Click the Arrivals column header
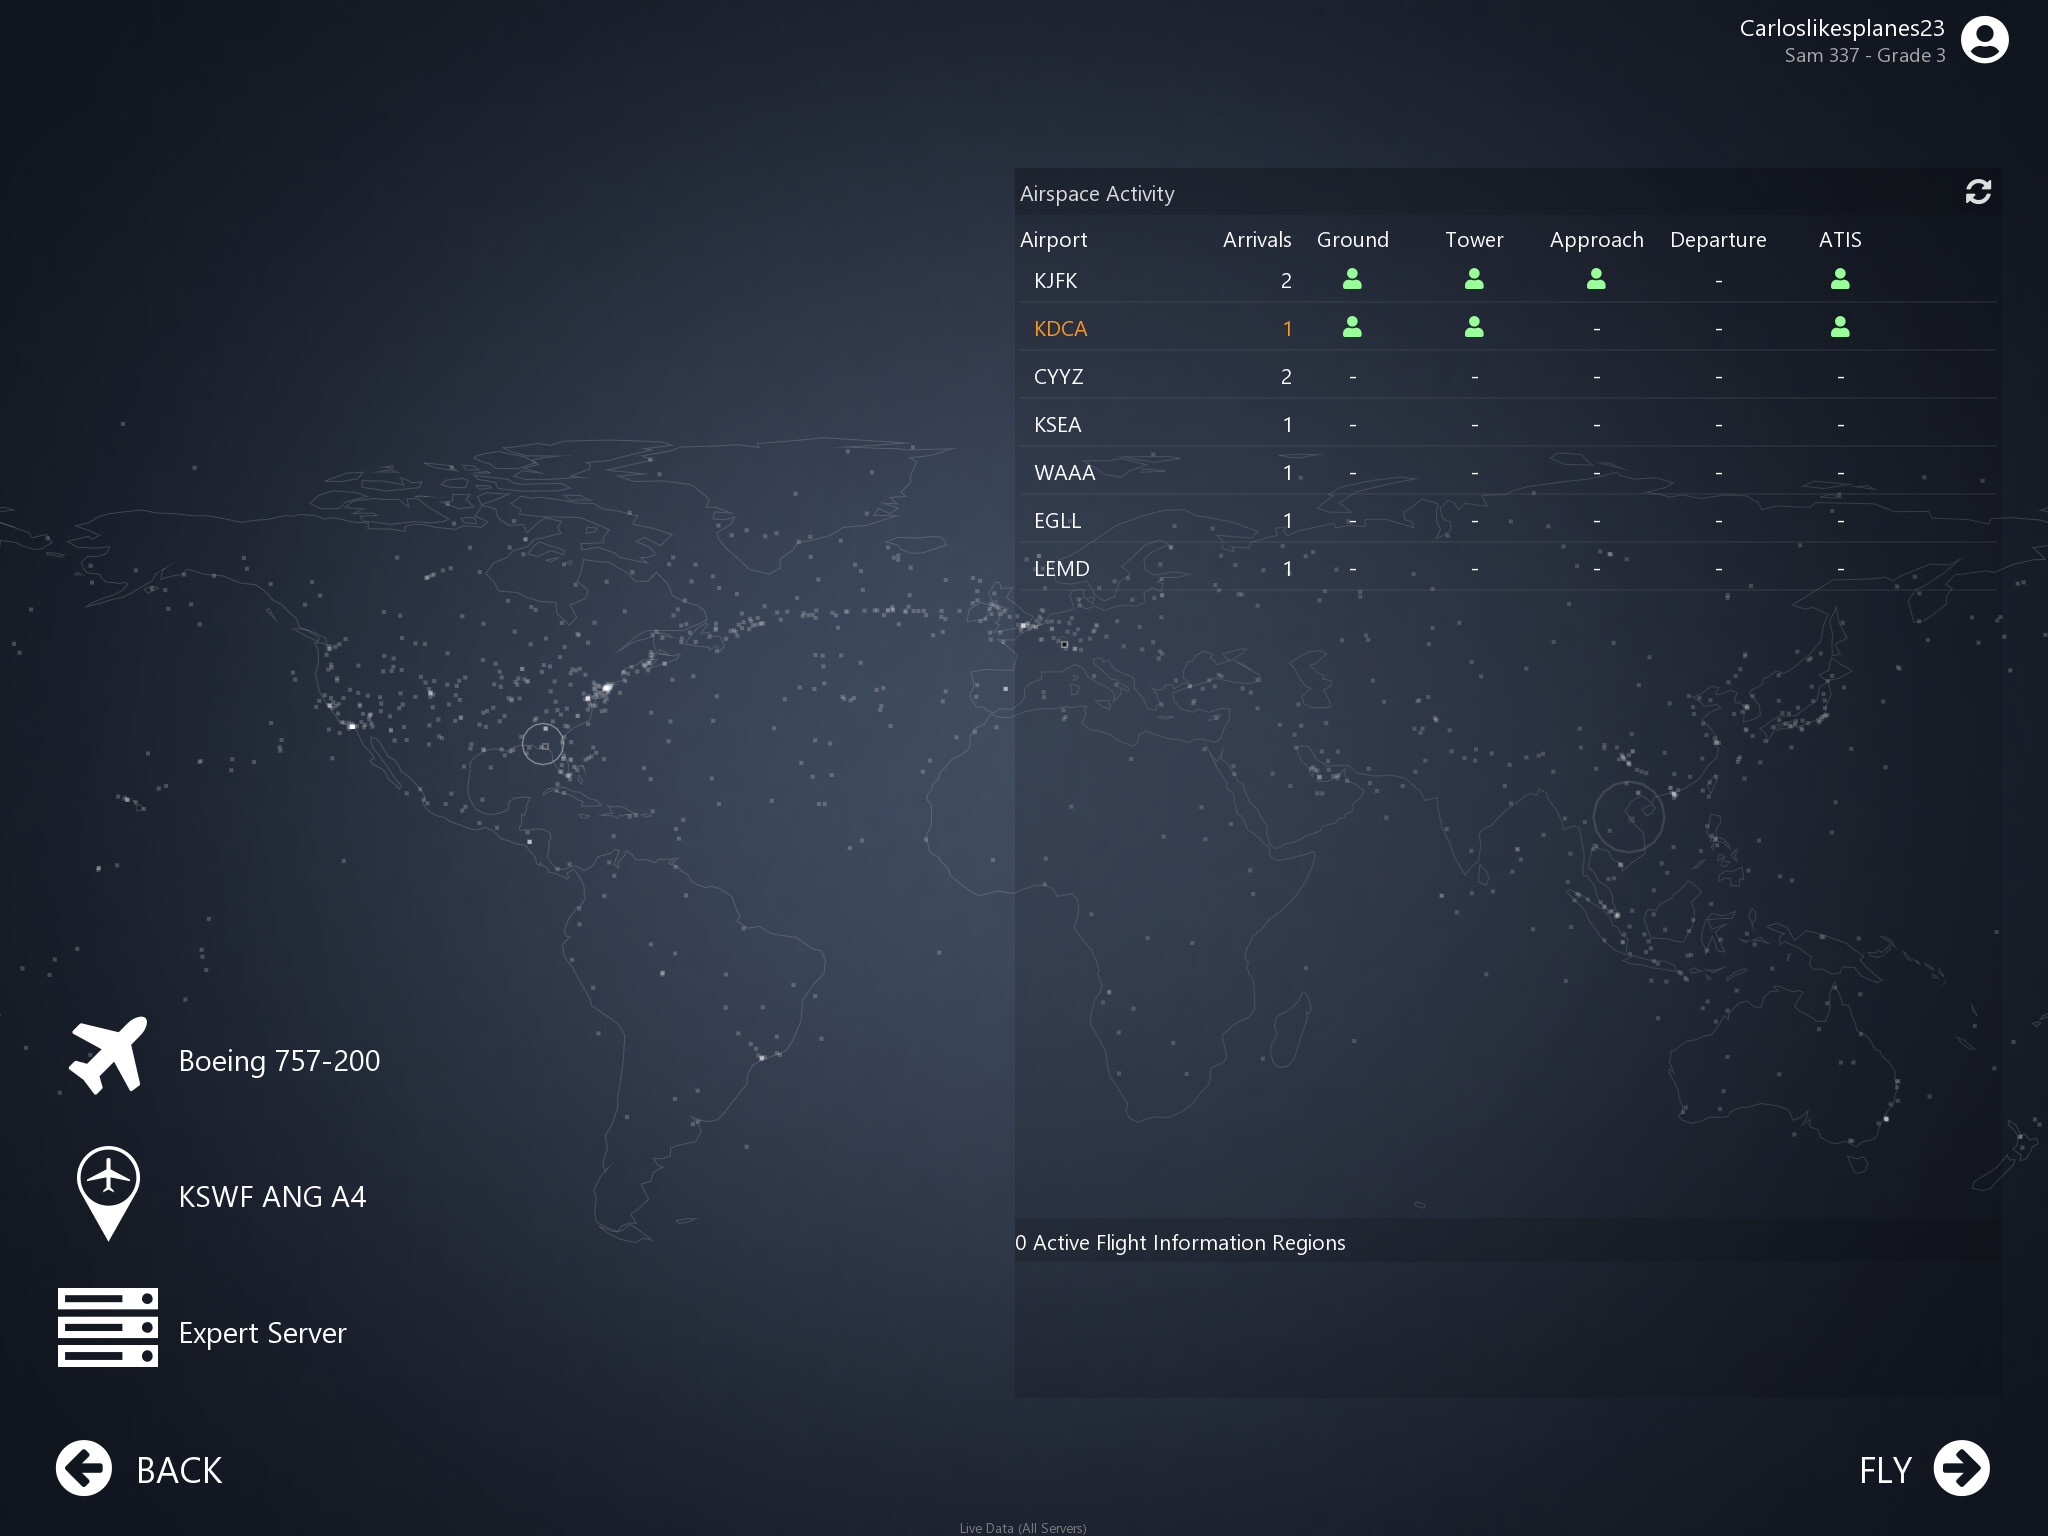 pos(1256,240)
